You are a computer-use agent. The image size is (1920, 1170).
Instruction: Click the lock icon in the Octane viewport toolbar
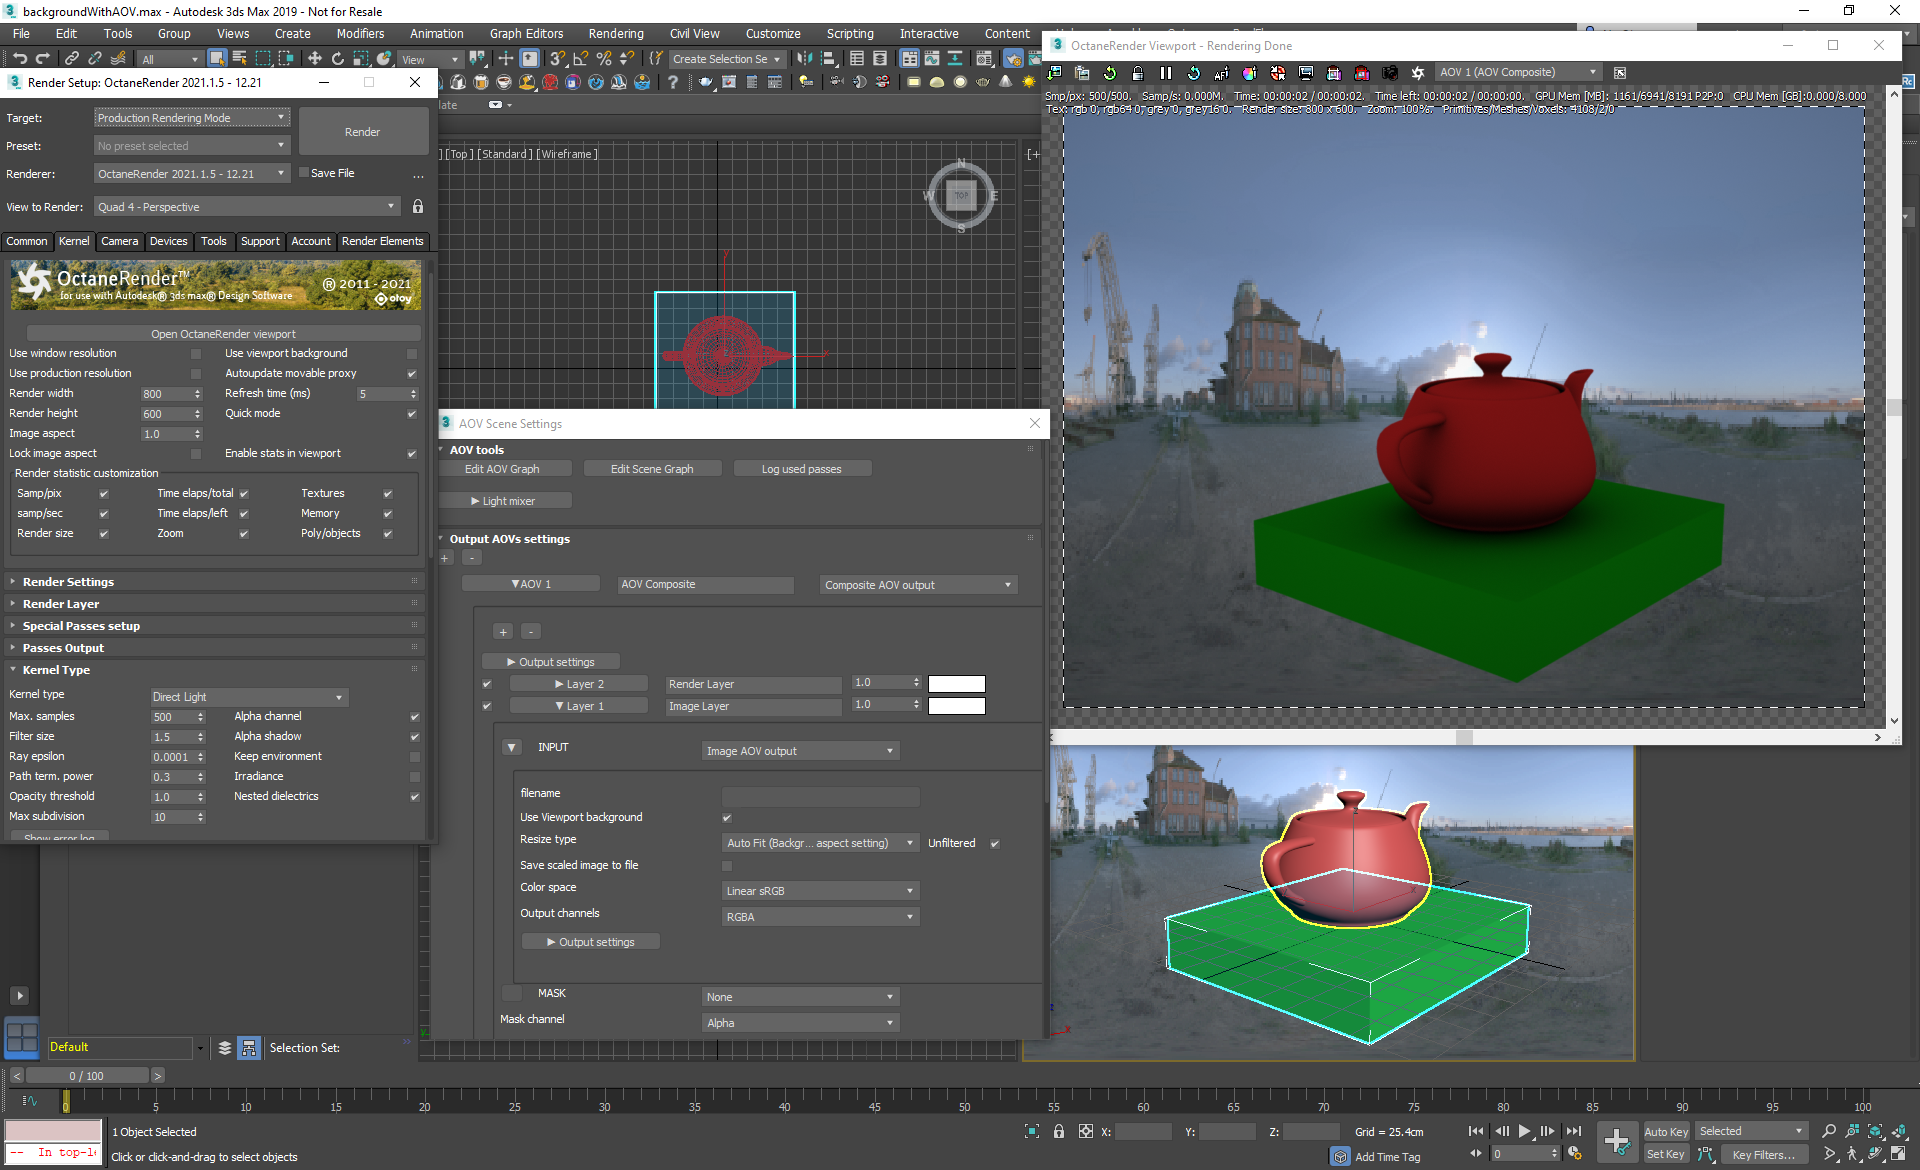(x=1137, y=73)
